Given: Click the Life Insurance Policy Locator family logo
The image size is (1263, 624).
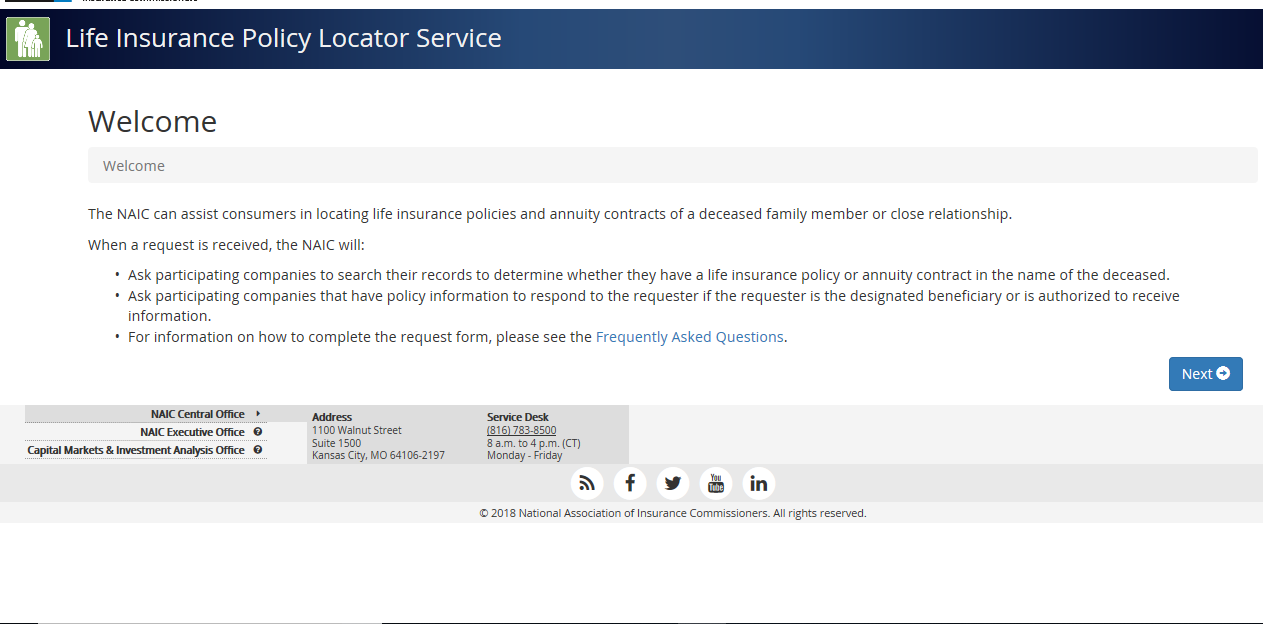Looking at the screenshot, I should (x=28, y=39).
